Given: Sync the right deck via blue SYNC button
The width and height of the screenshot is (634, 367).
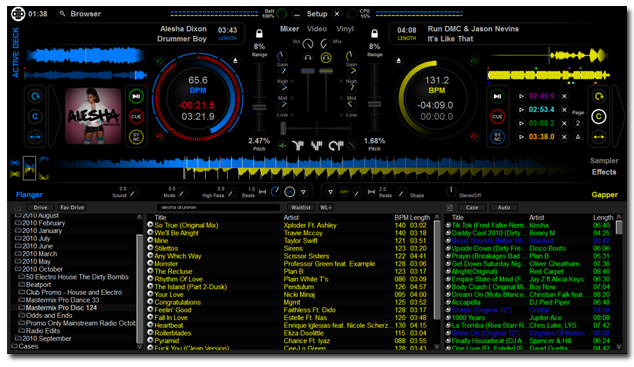Looking at the screenshot, I should [497, 137].
